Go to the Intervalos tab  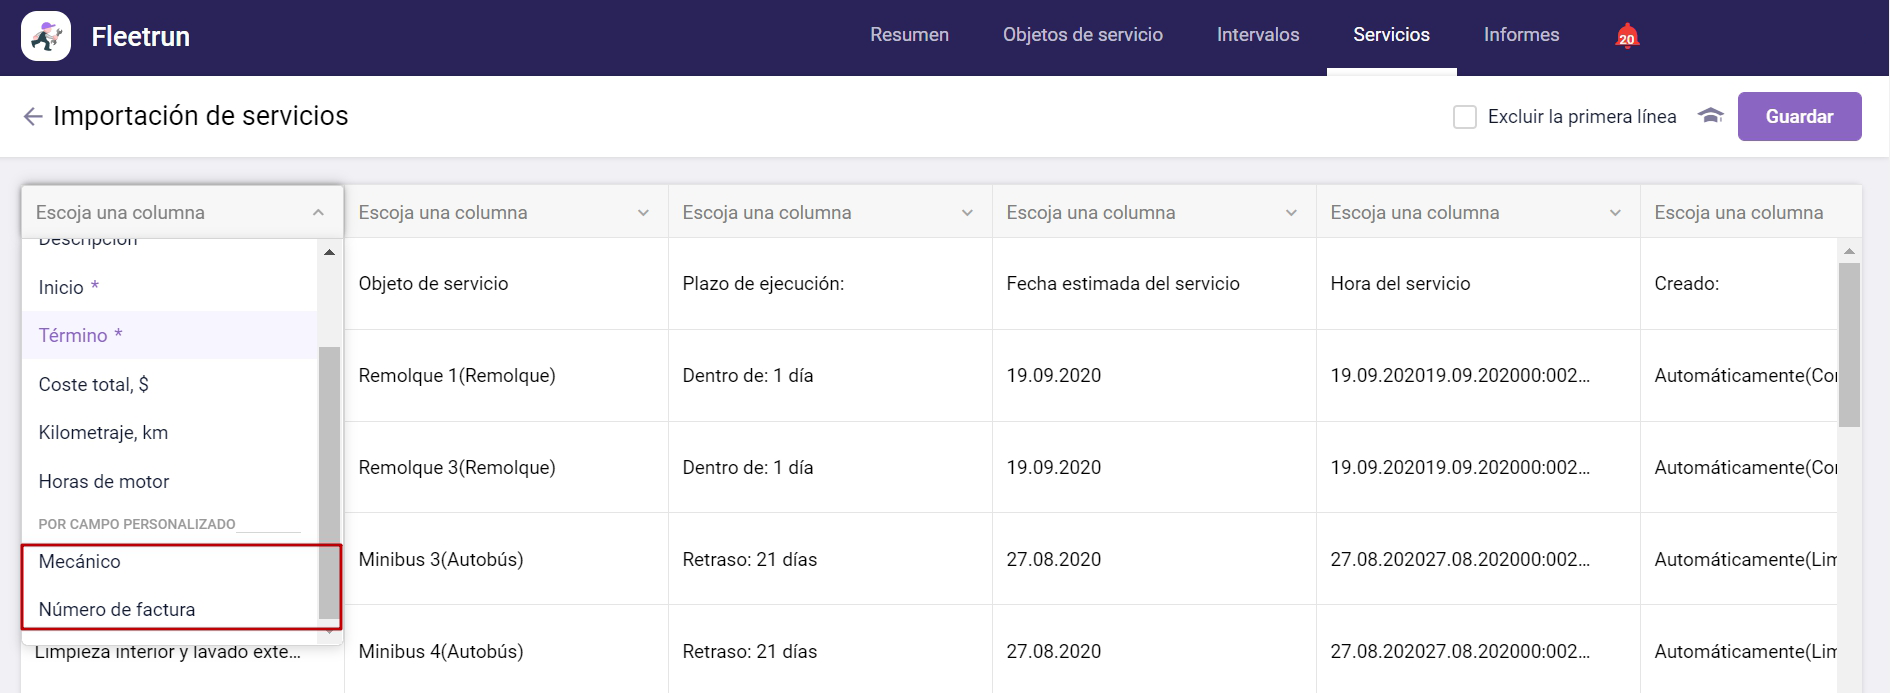click(x=1258, y=35)
